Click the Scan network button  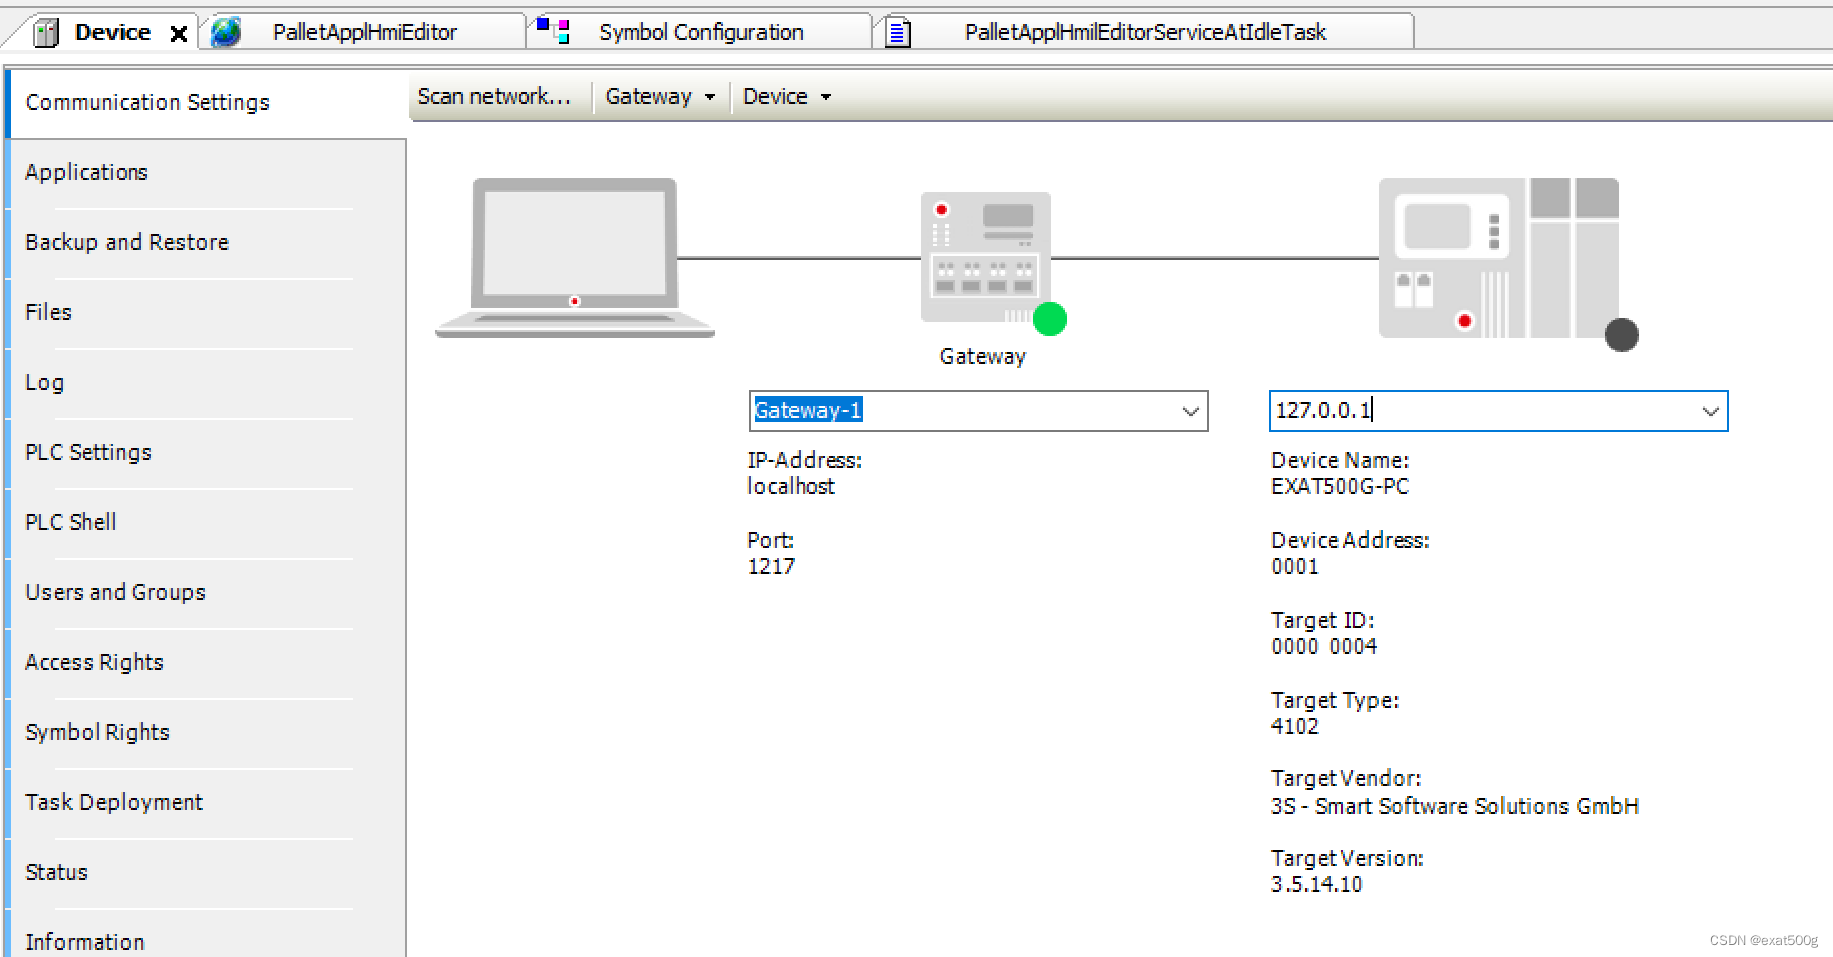coord(497,96)
